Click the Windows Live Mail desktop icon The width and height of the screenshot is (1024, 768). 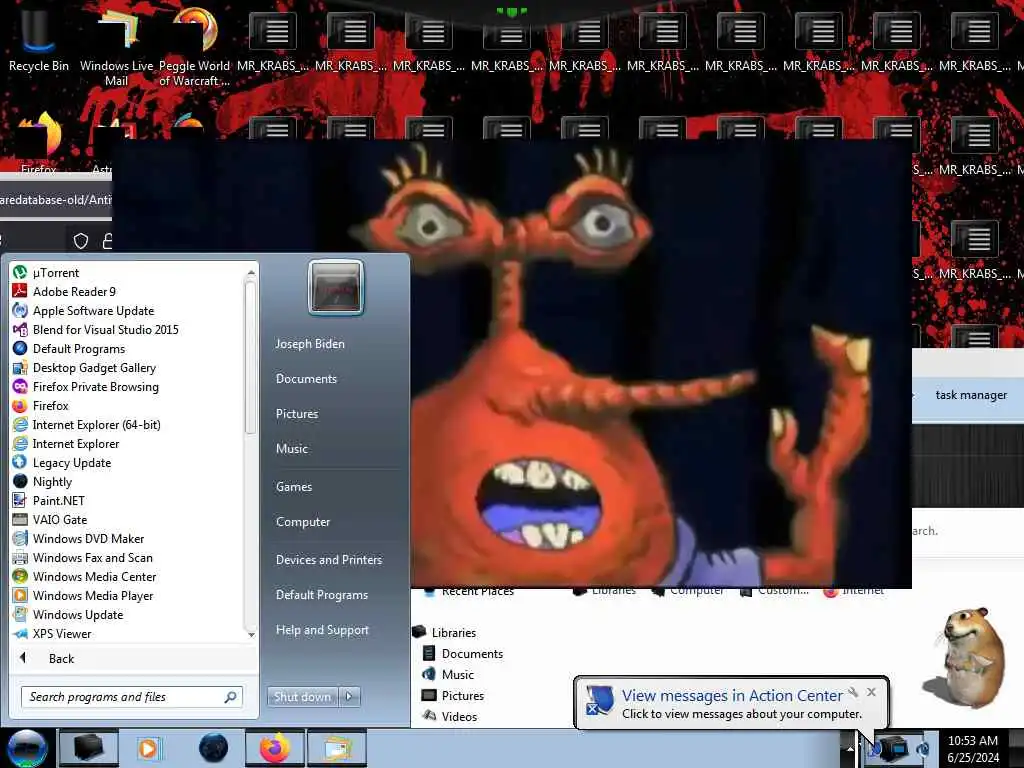[x=116, y=47]
